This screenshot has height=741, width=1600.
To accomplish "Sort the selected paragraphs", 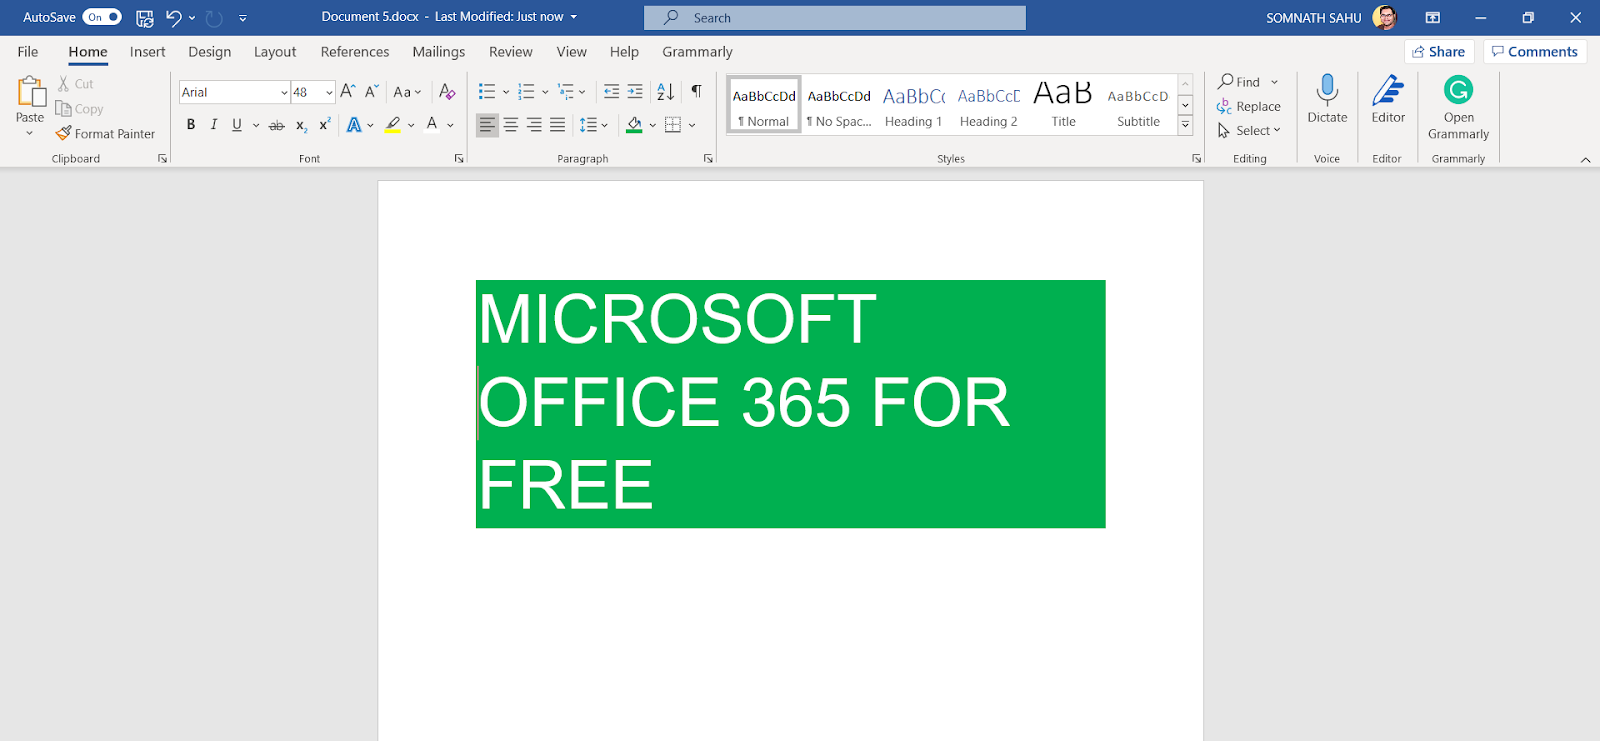I will click(x=666, y=92).
